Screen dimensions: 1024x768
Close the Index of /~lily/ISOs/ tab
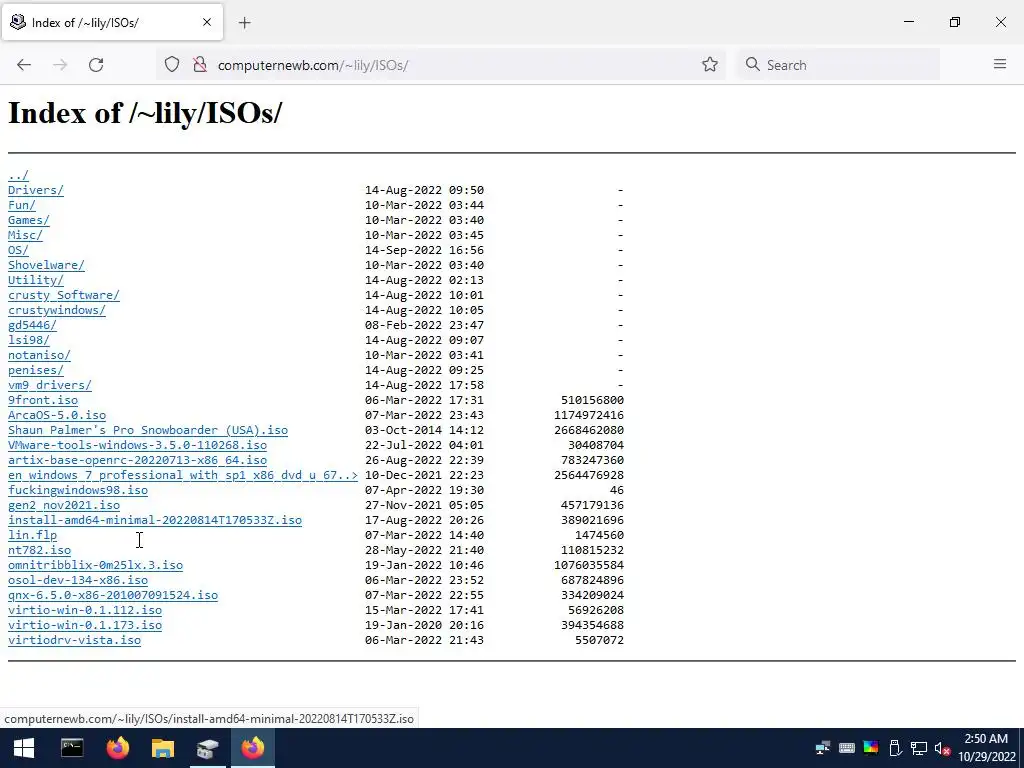click(207, 22)
